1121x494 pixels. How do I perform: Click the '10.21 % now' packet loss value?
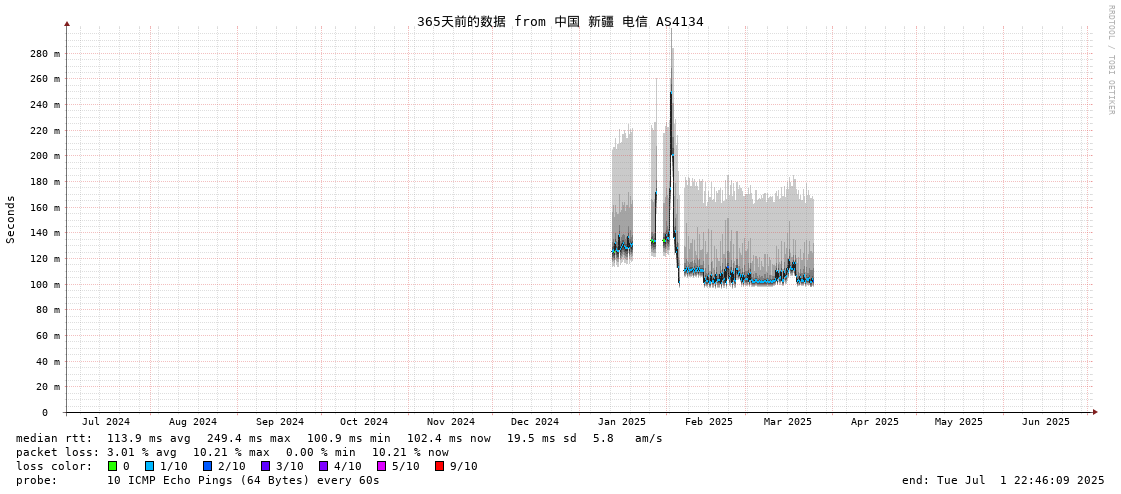(410, 453)
